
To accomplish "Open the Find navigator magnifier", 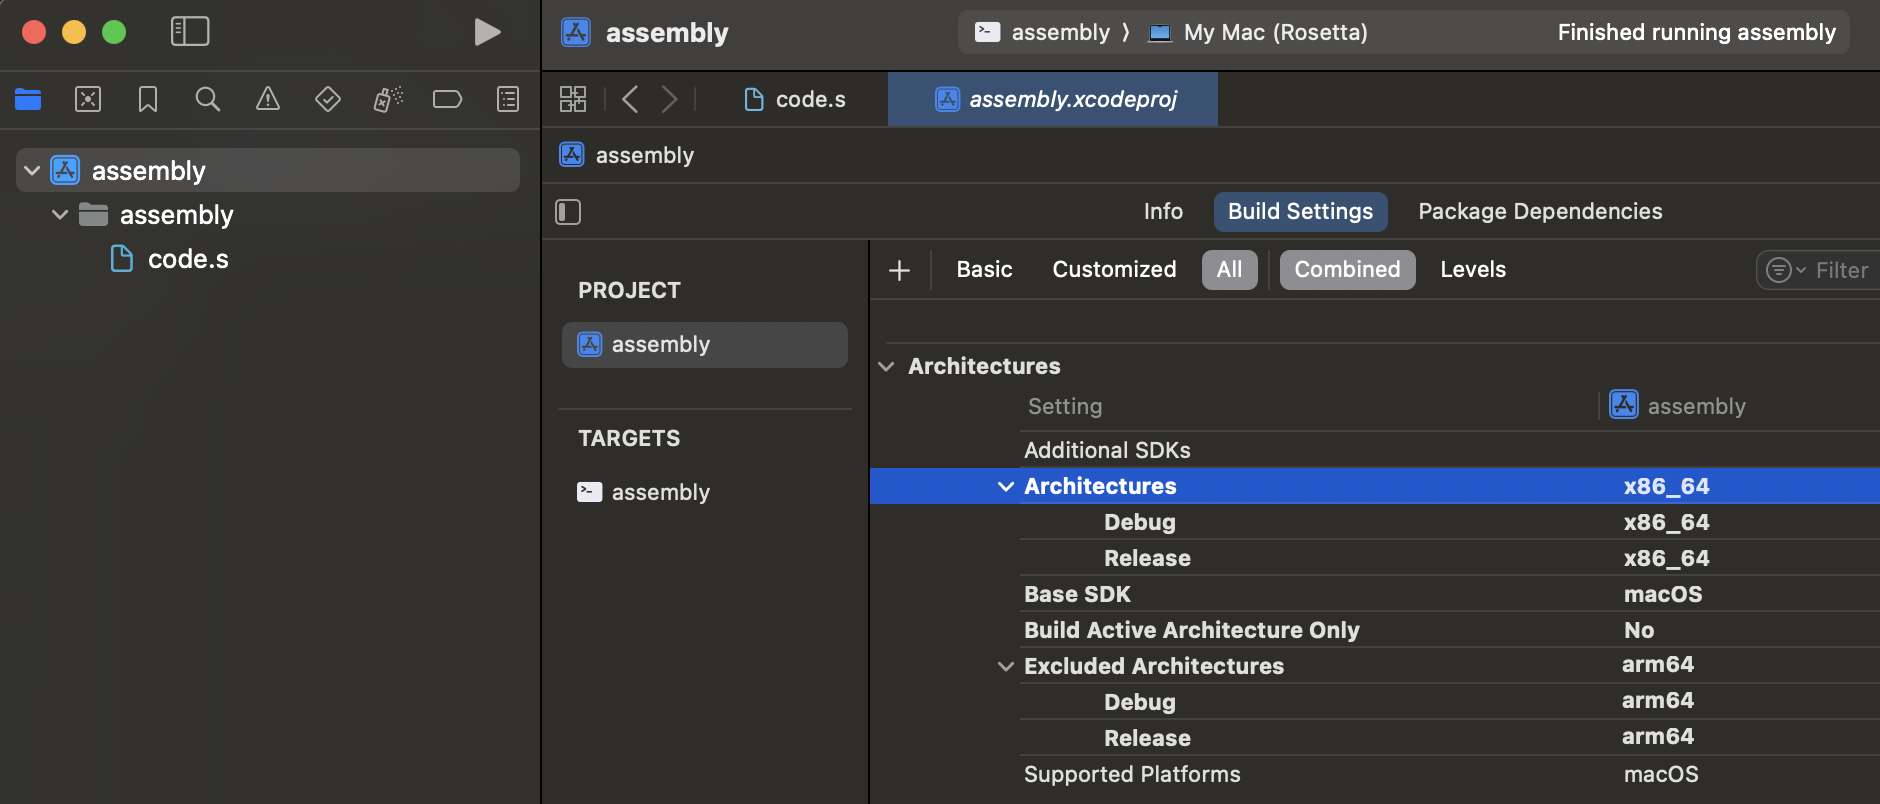I will (x=208, y=99).
